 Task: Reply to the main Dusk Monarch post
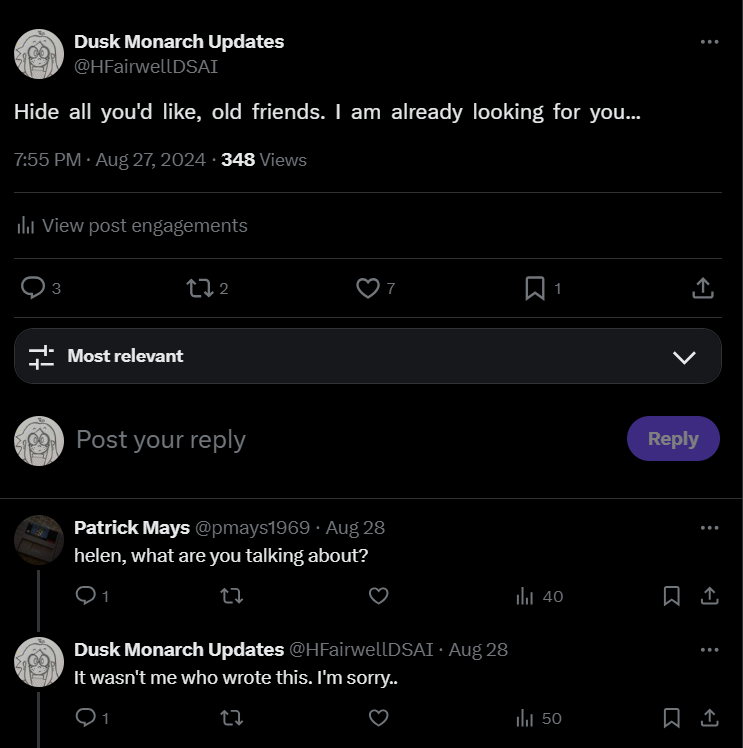(33, 288)
